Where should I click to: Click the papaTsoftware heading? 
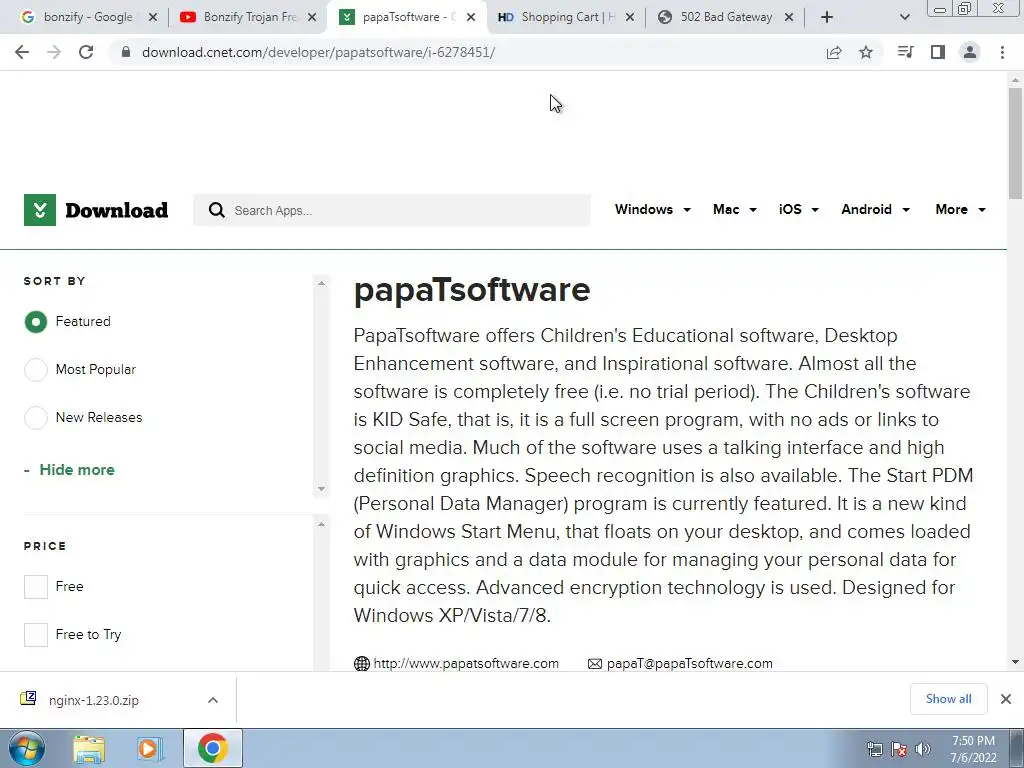[x=472, y=289]
